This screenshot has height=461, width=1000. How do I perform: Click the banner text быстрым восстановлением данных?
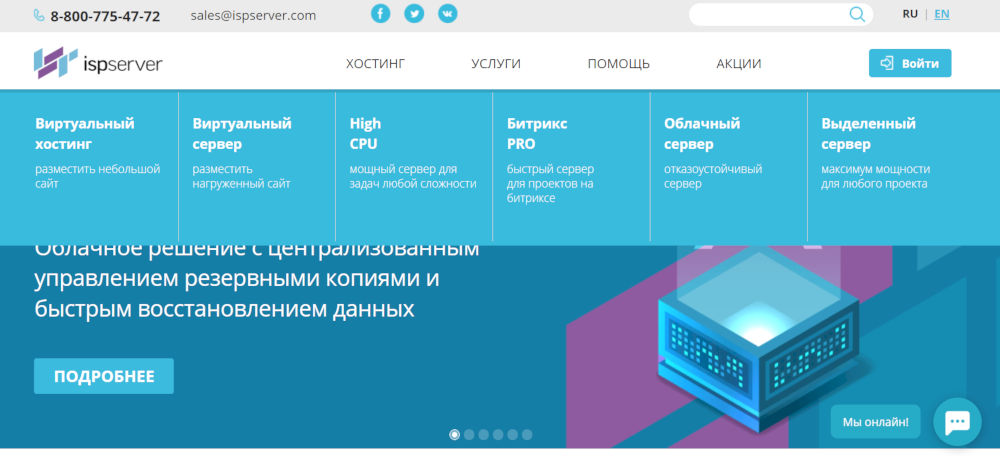tap(224, 309)
